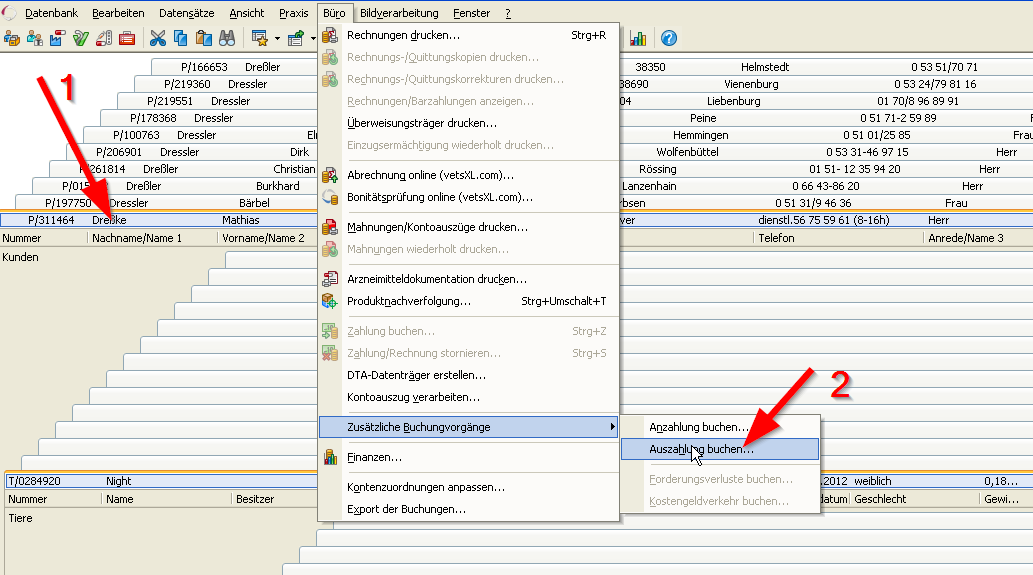Open the Datenbank menu
1033x575 pixels.
pos(51,13)
